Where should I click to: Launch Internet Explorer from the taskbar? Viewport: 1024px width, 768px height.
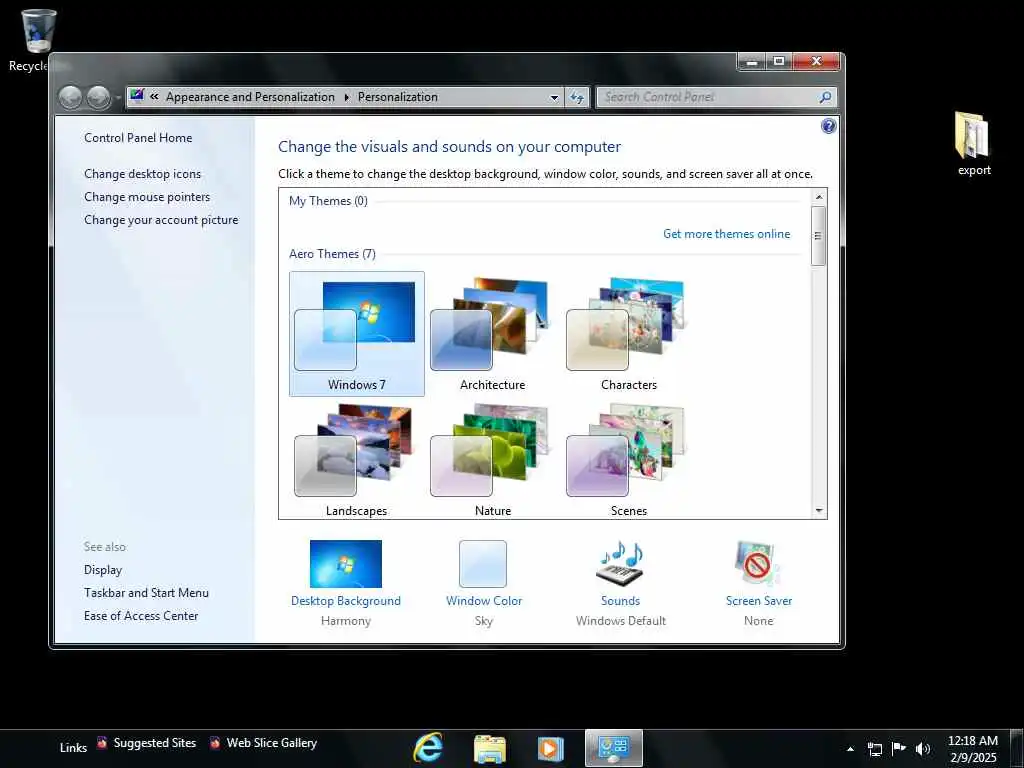(x=428, y=747)
